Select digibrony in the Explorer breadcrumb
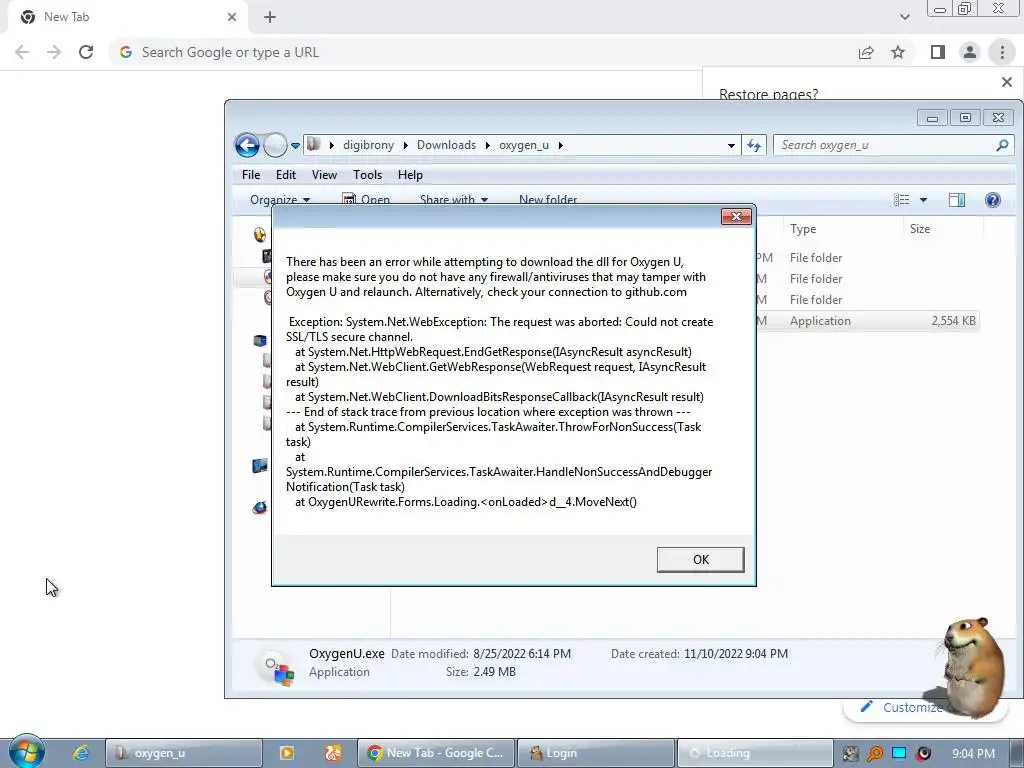This screenshot has height=768, width=1024. point(368,145)
